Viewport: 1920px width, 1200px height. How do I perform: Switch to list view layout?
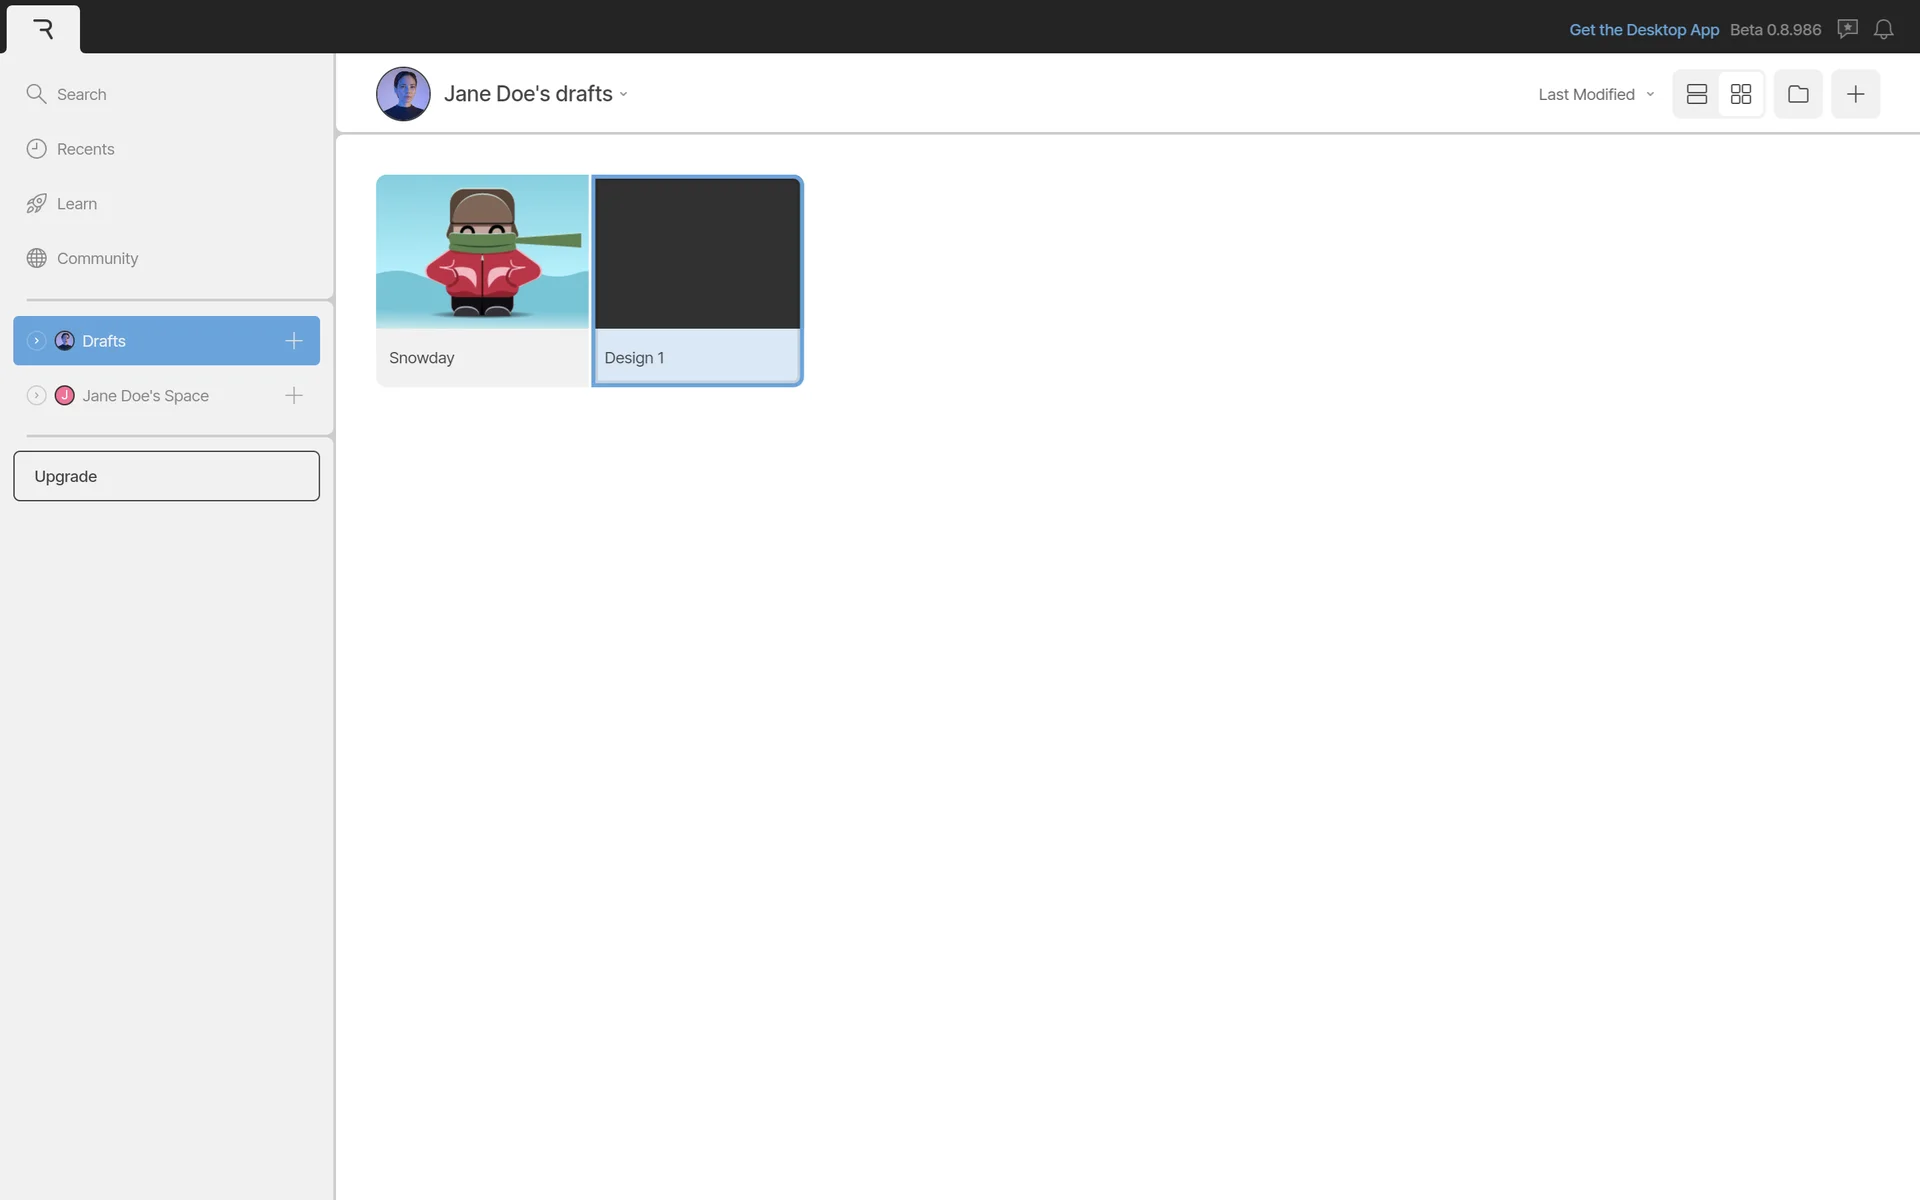pos(1696,94)
